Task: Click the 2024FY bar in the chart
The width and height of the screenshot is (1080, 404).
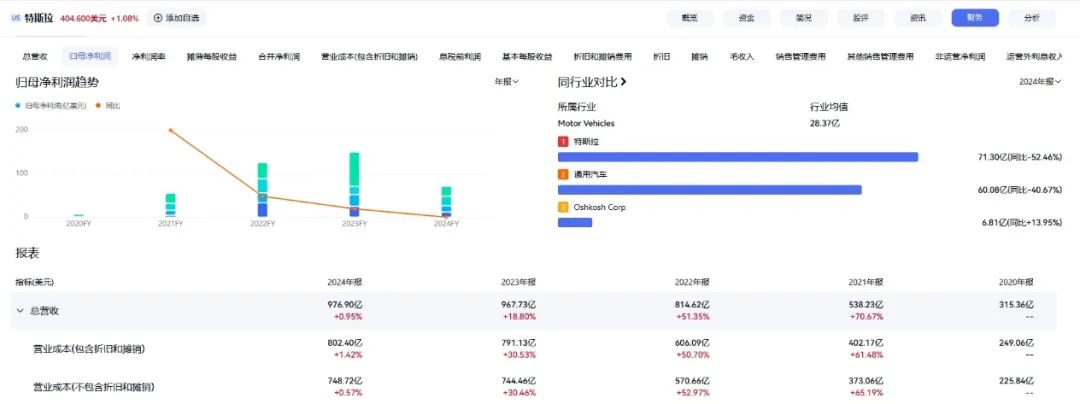Action: (446, 202)
